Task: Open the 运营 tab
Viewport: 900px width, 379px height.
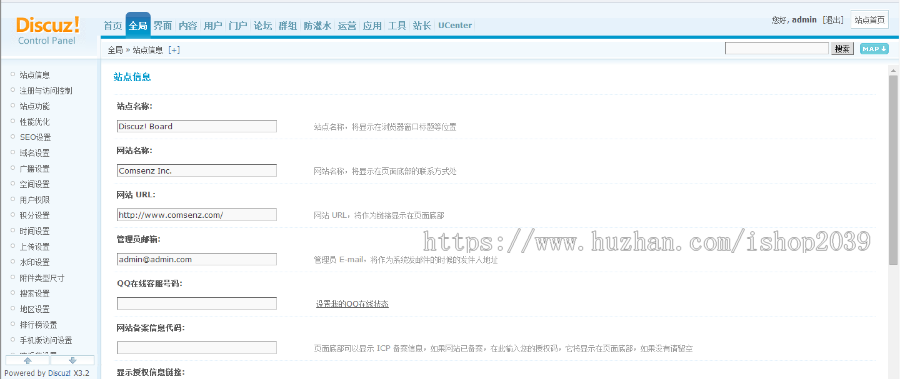Action: [x=347, y=25]
